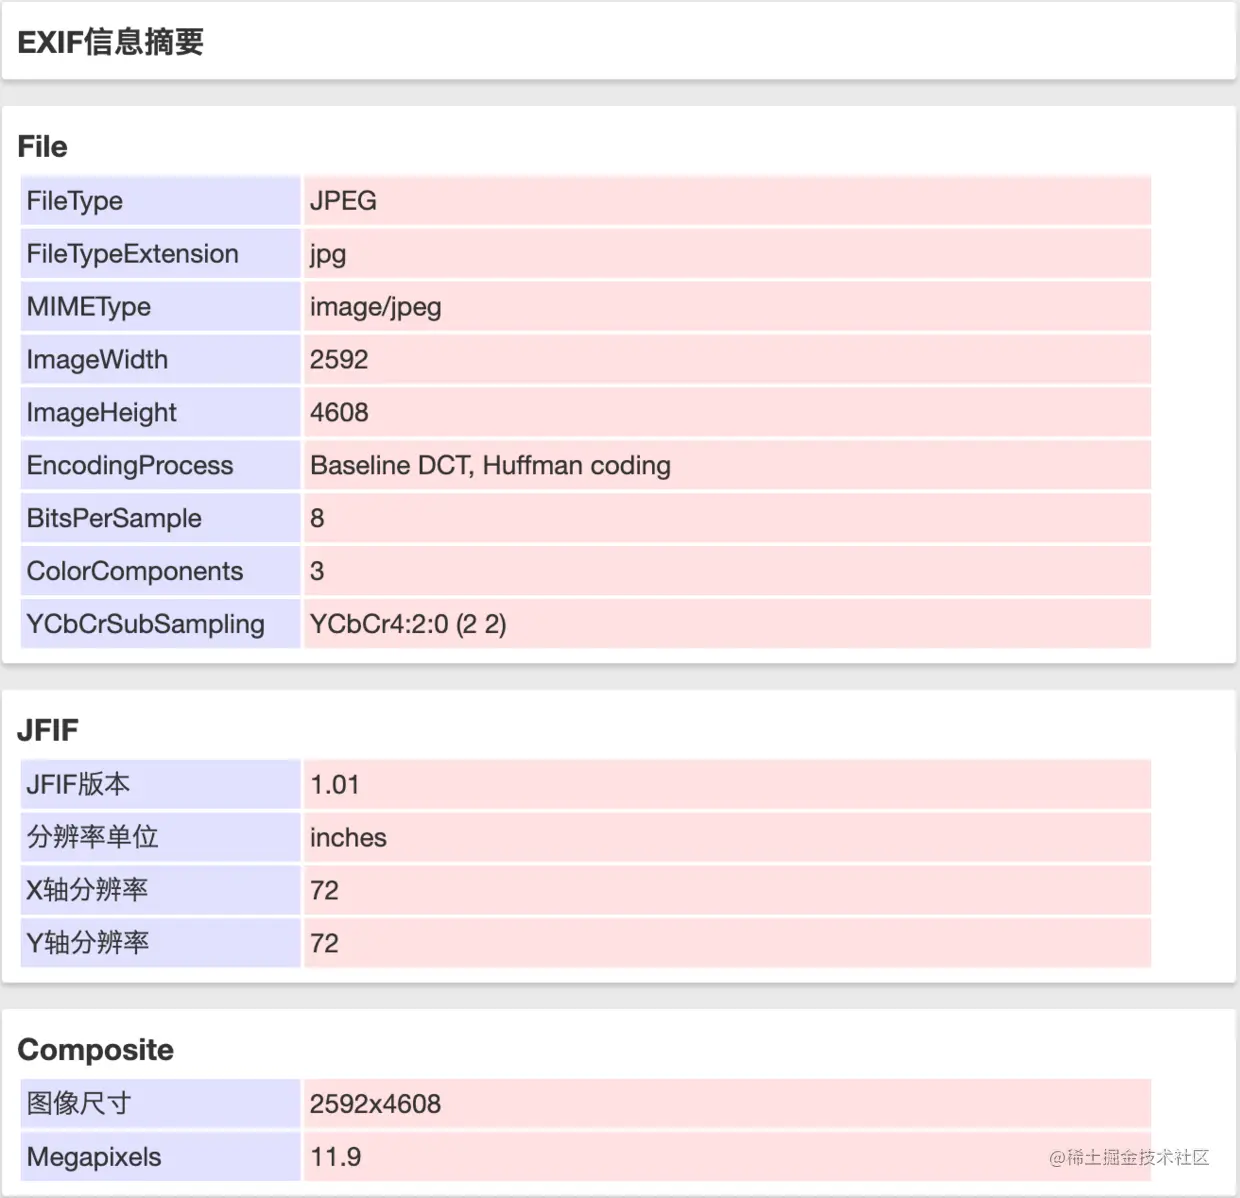Click the FileType label cell

(74, 201)
